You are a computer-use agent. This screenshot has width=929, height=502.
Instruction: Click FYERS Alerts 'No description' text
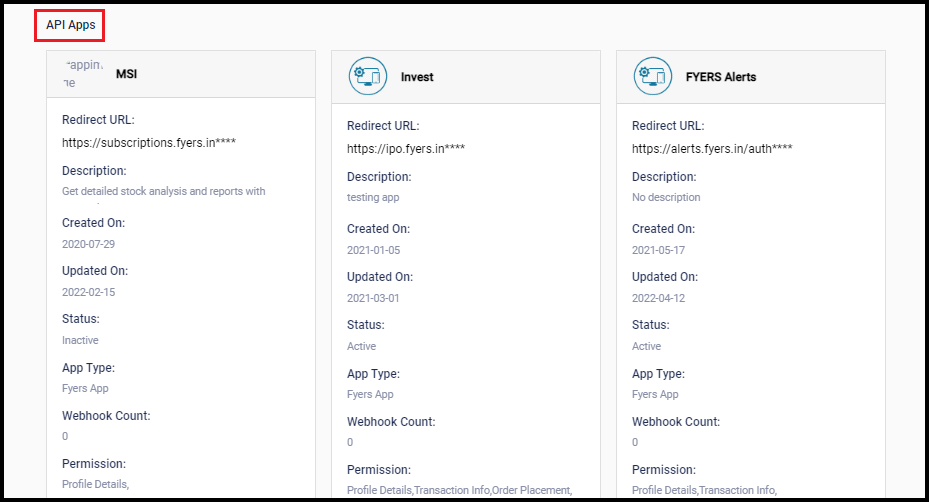click(666, 197)
